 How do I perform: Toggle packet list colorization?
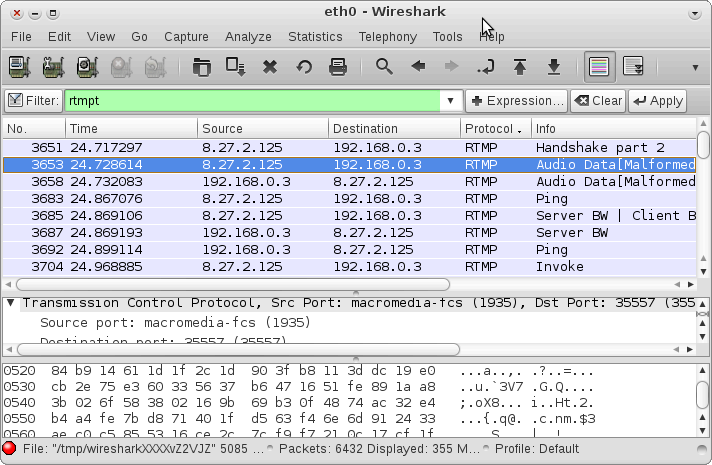[599, 67]
